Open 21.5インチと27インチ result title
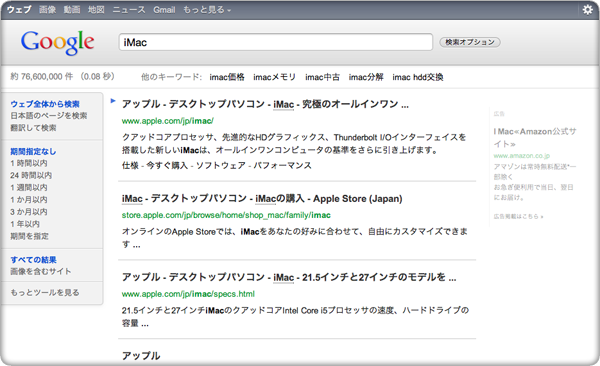600x366 pixels. tap(289, 277)
